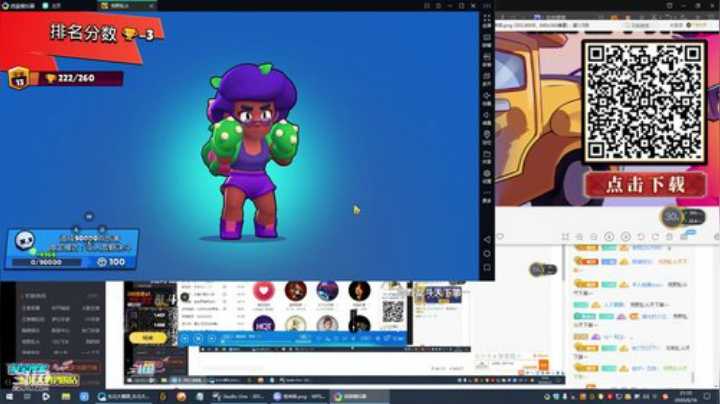This screenshot has width=720, height=404.
Task: Tap the Android home circle in emulator sidebar
Action: (487, 253)
